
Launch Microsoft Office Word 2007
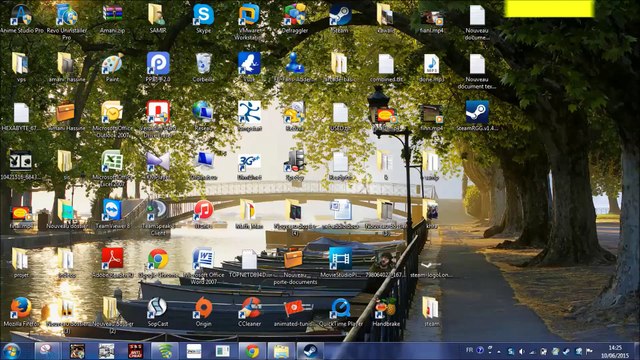pos(203,266)
